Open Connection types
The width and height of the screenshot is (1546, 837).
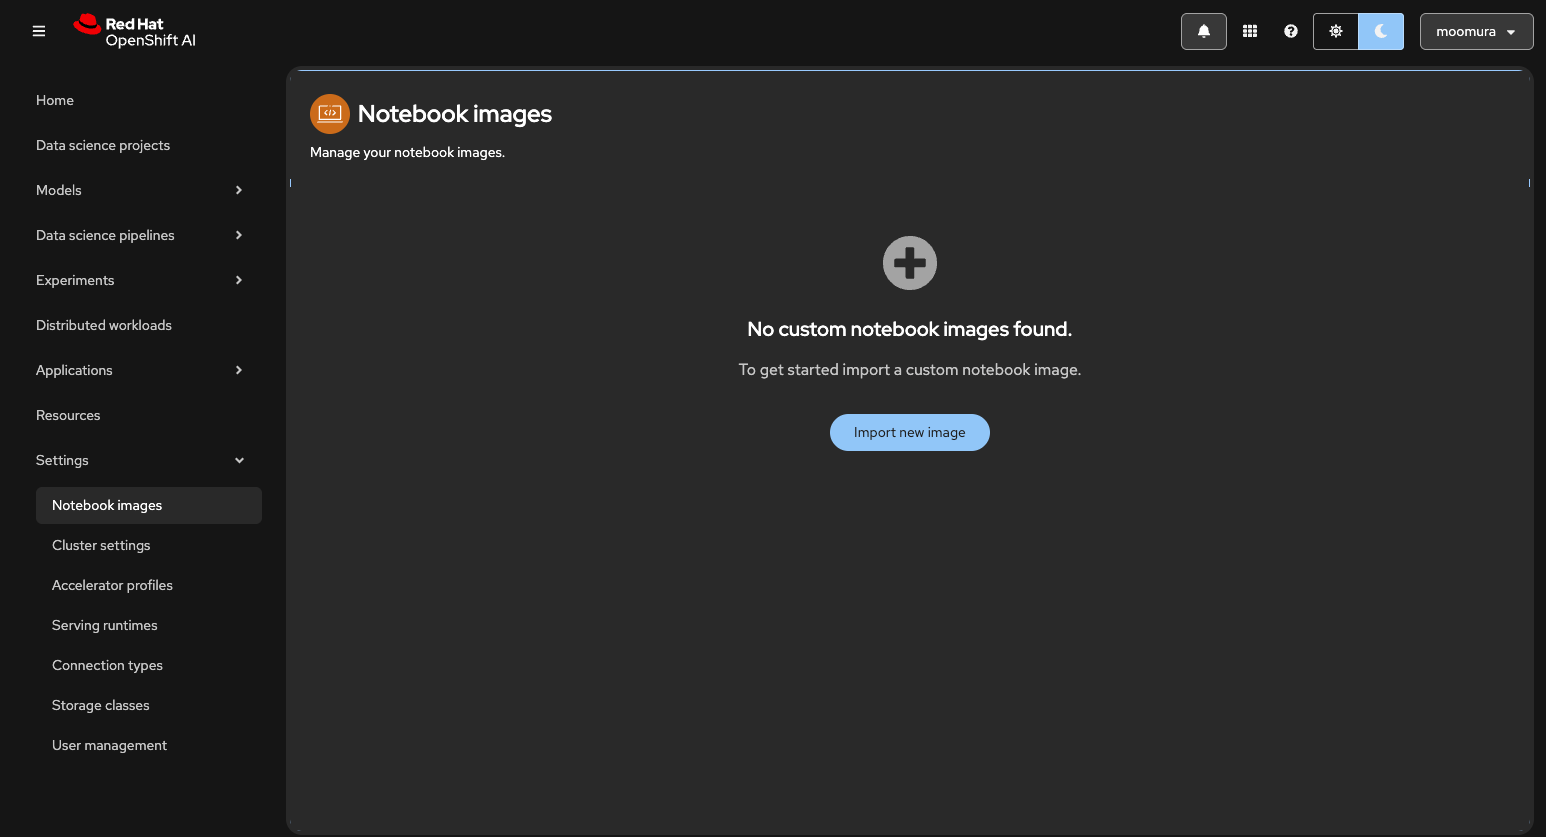[x=149, y=665]
